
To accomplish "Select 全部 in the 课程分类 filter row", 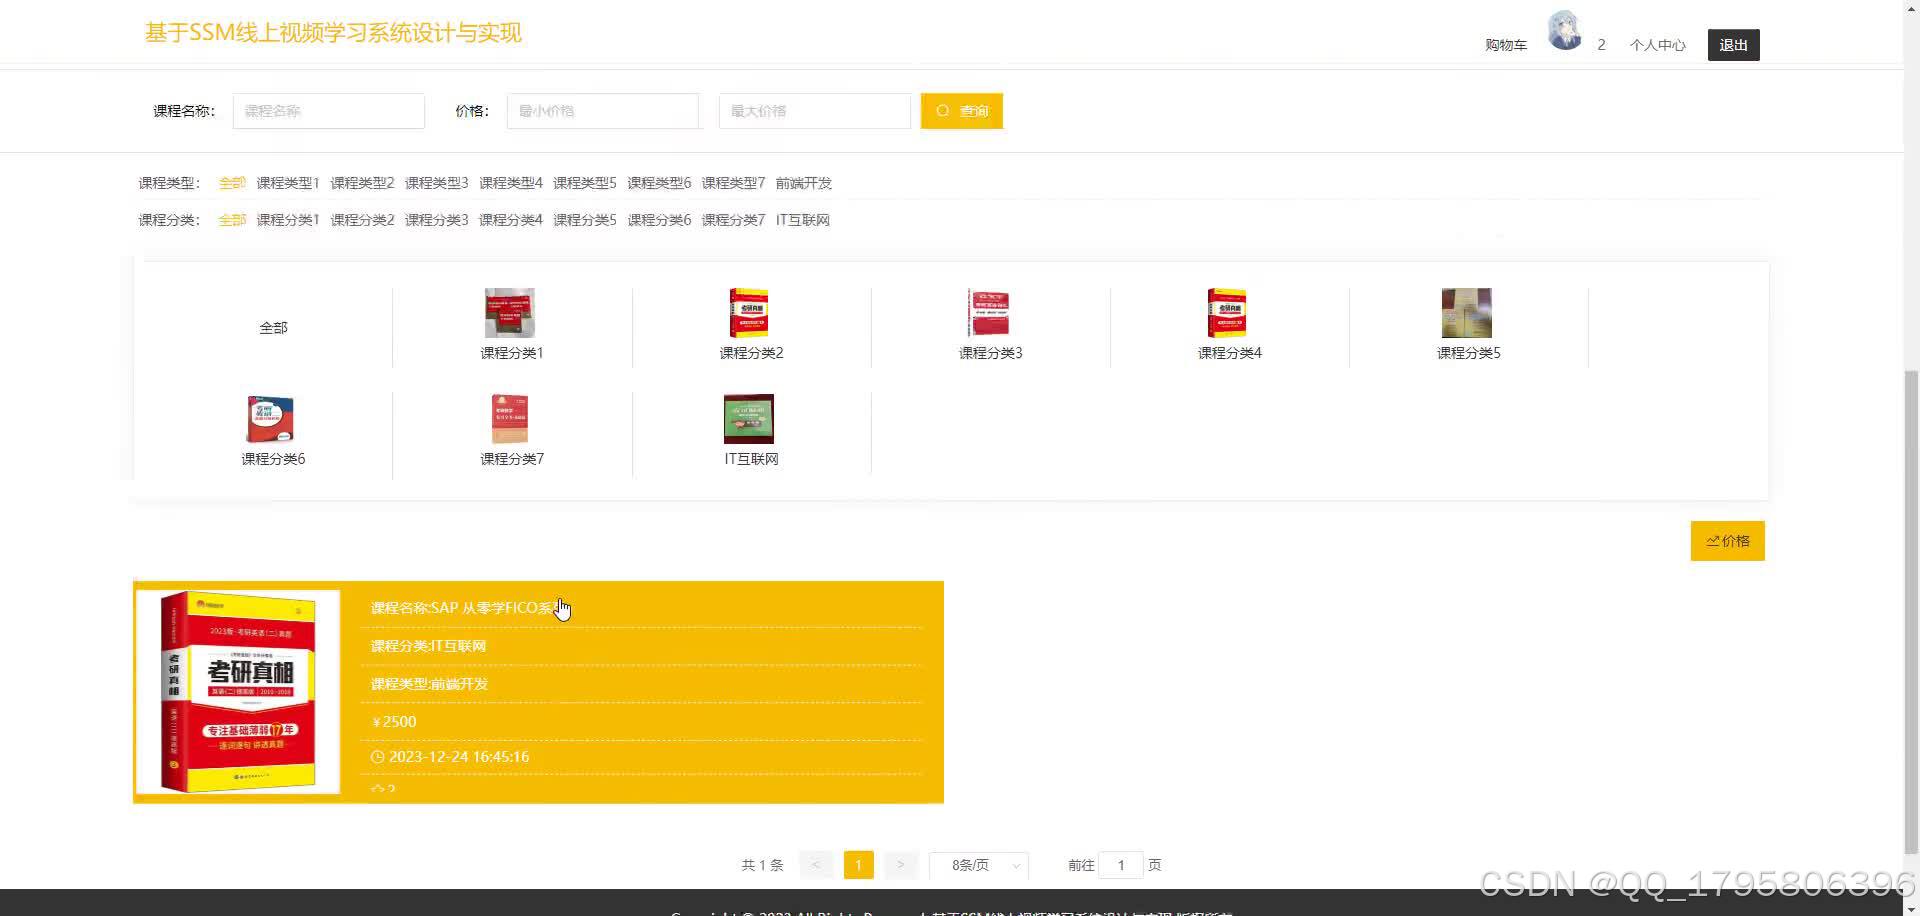I will (x=232, y=220).
